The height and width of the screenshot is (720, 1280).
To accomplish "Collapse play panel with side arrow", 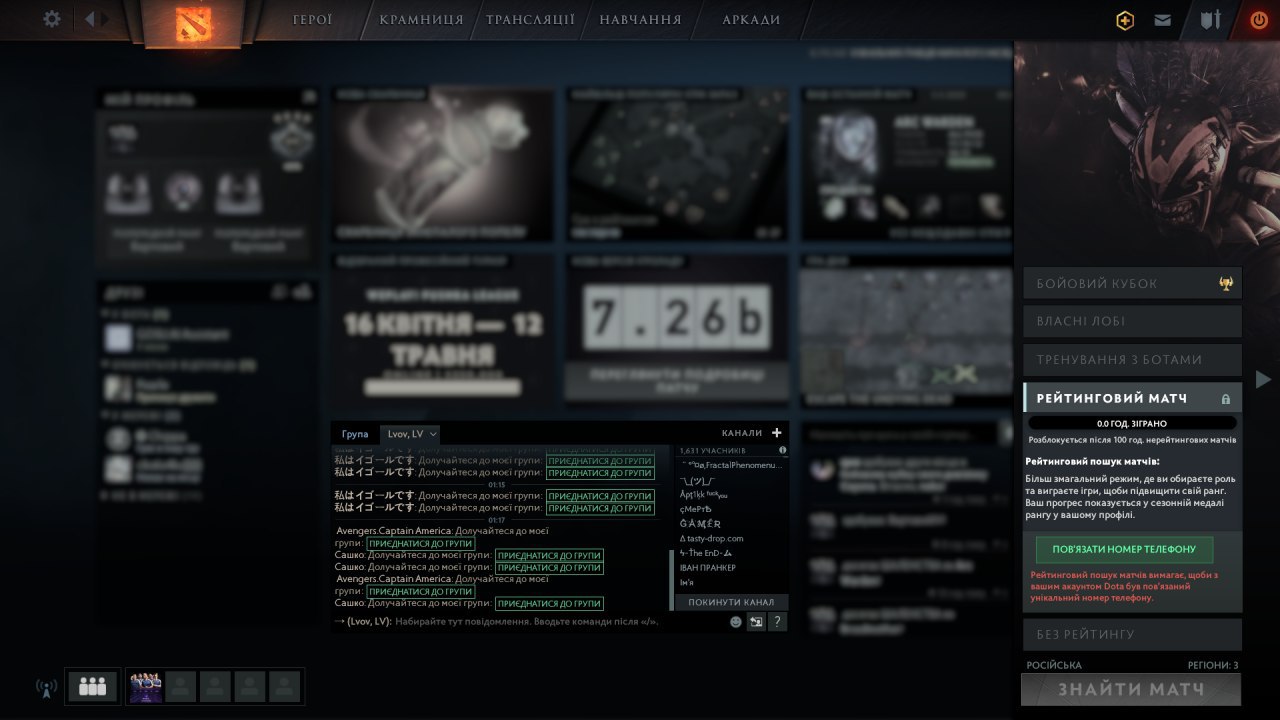I will coord(1263,379).
